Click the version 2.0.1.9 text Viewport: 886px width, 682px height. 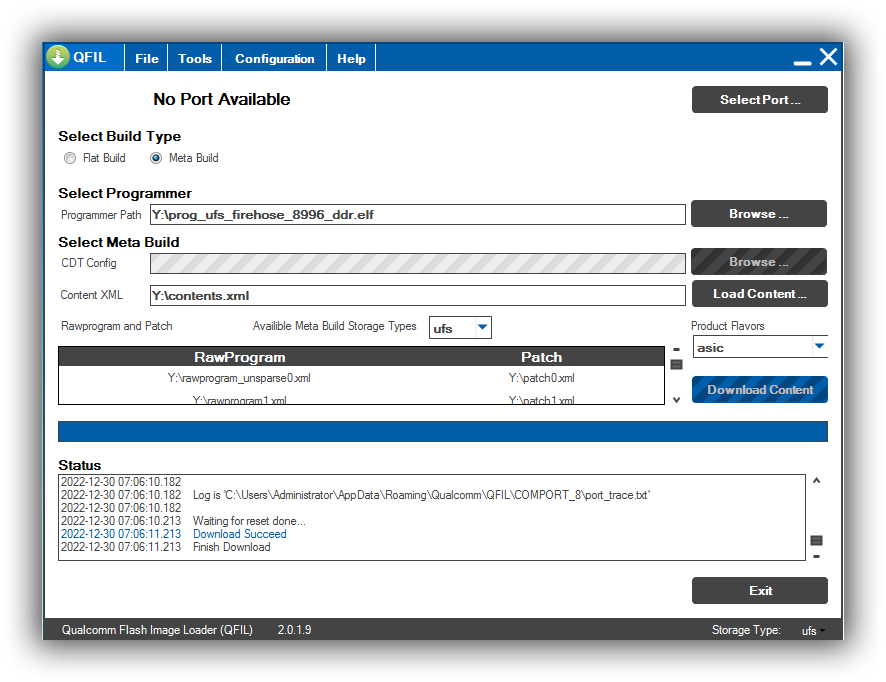coord(294,630)
